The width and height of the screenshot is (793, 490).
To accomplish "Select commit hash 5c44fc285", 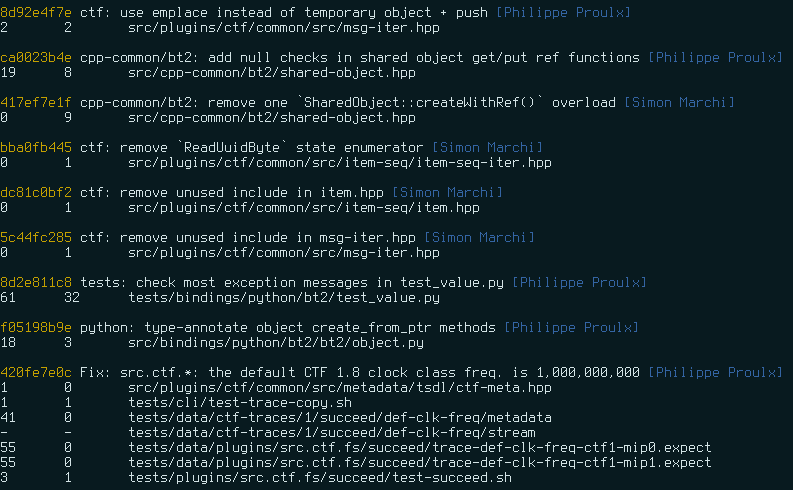I will click(36, 237).
